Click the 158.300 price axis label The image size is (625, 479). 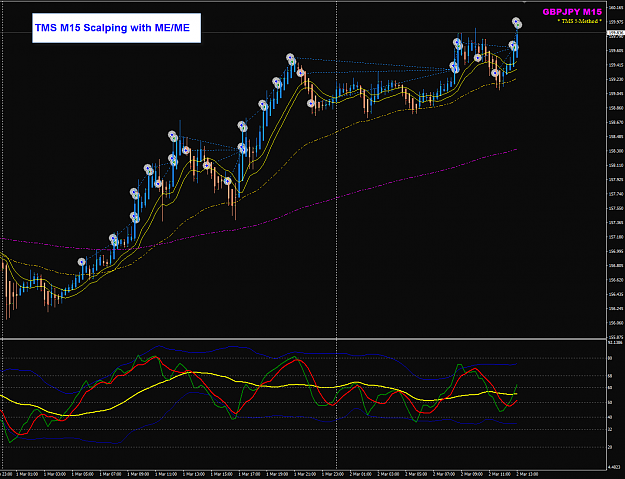point(615,151)
